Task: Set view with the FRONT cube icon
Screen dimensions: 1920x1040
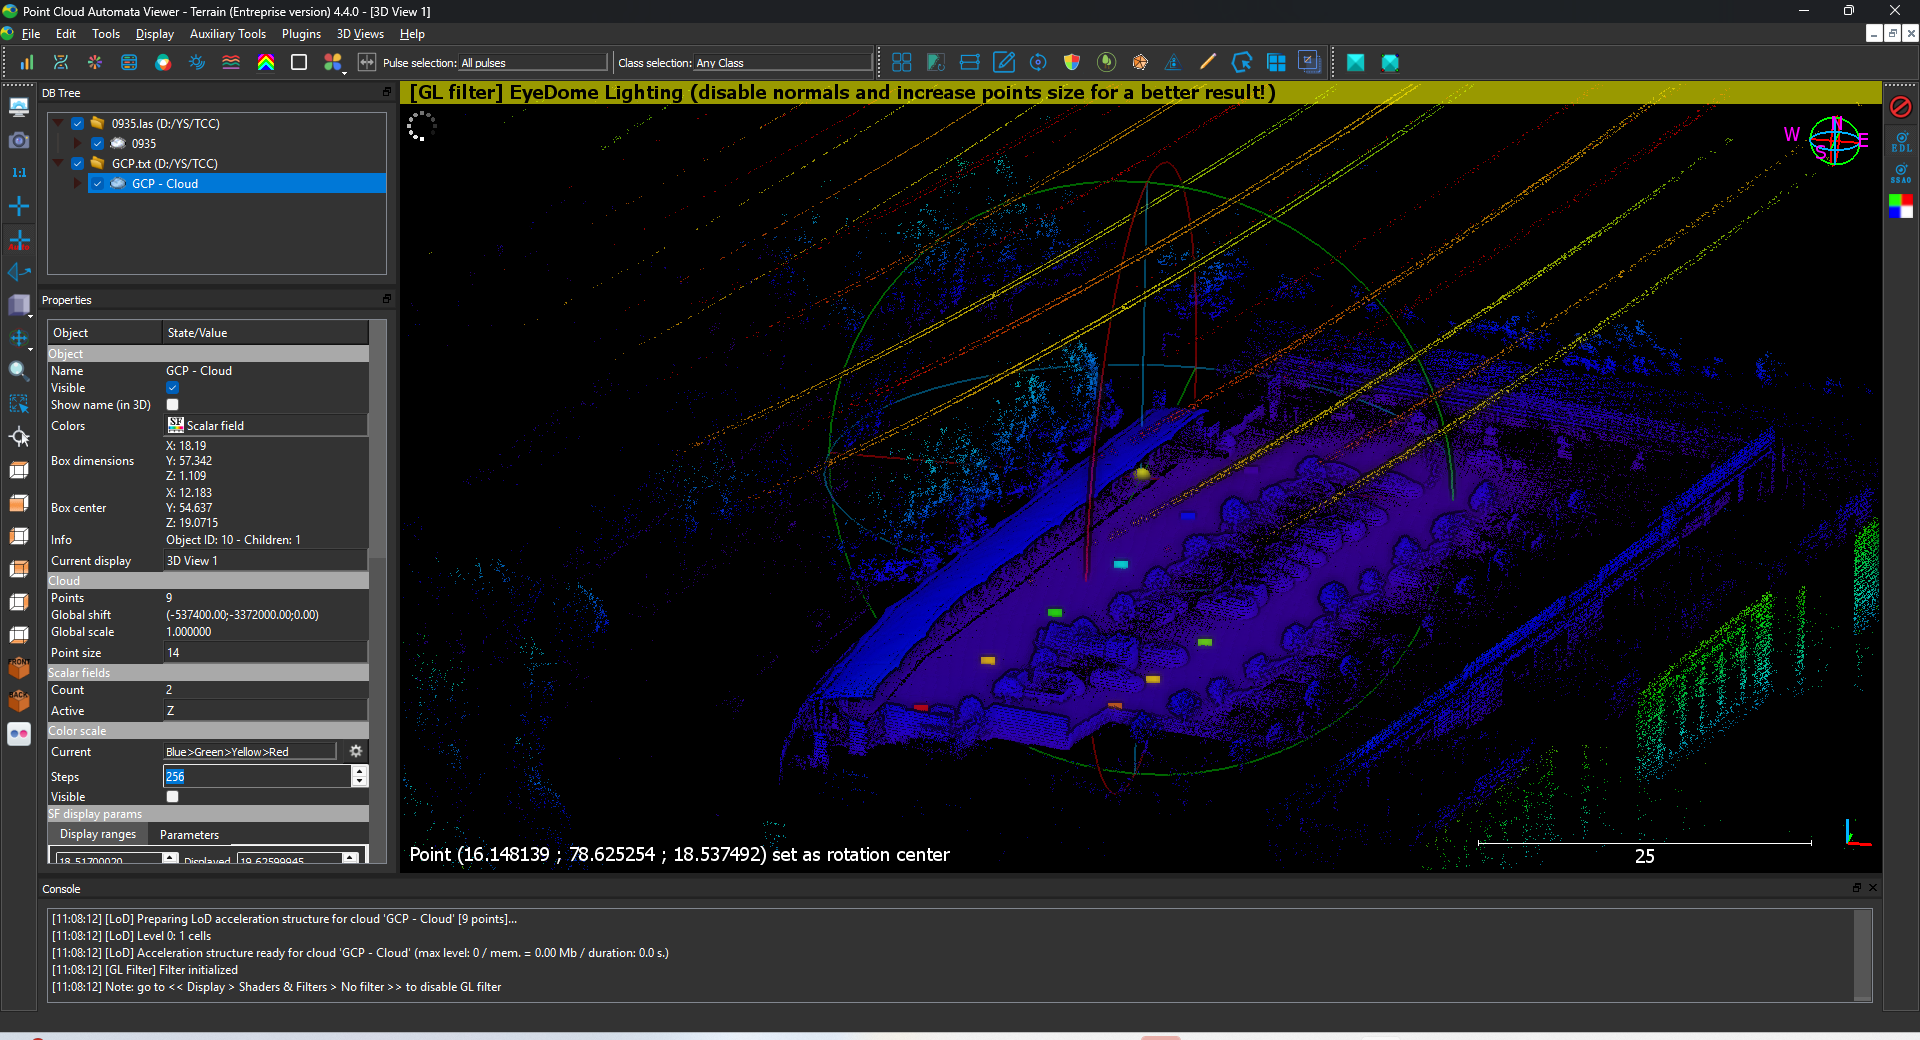Action: (19, 668)
